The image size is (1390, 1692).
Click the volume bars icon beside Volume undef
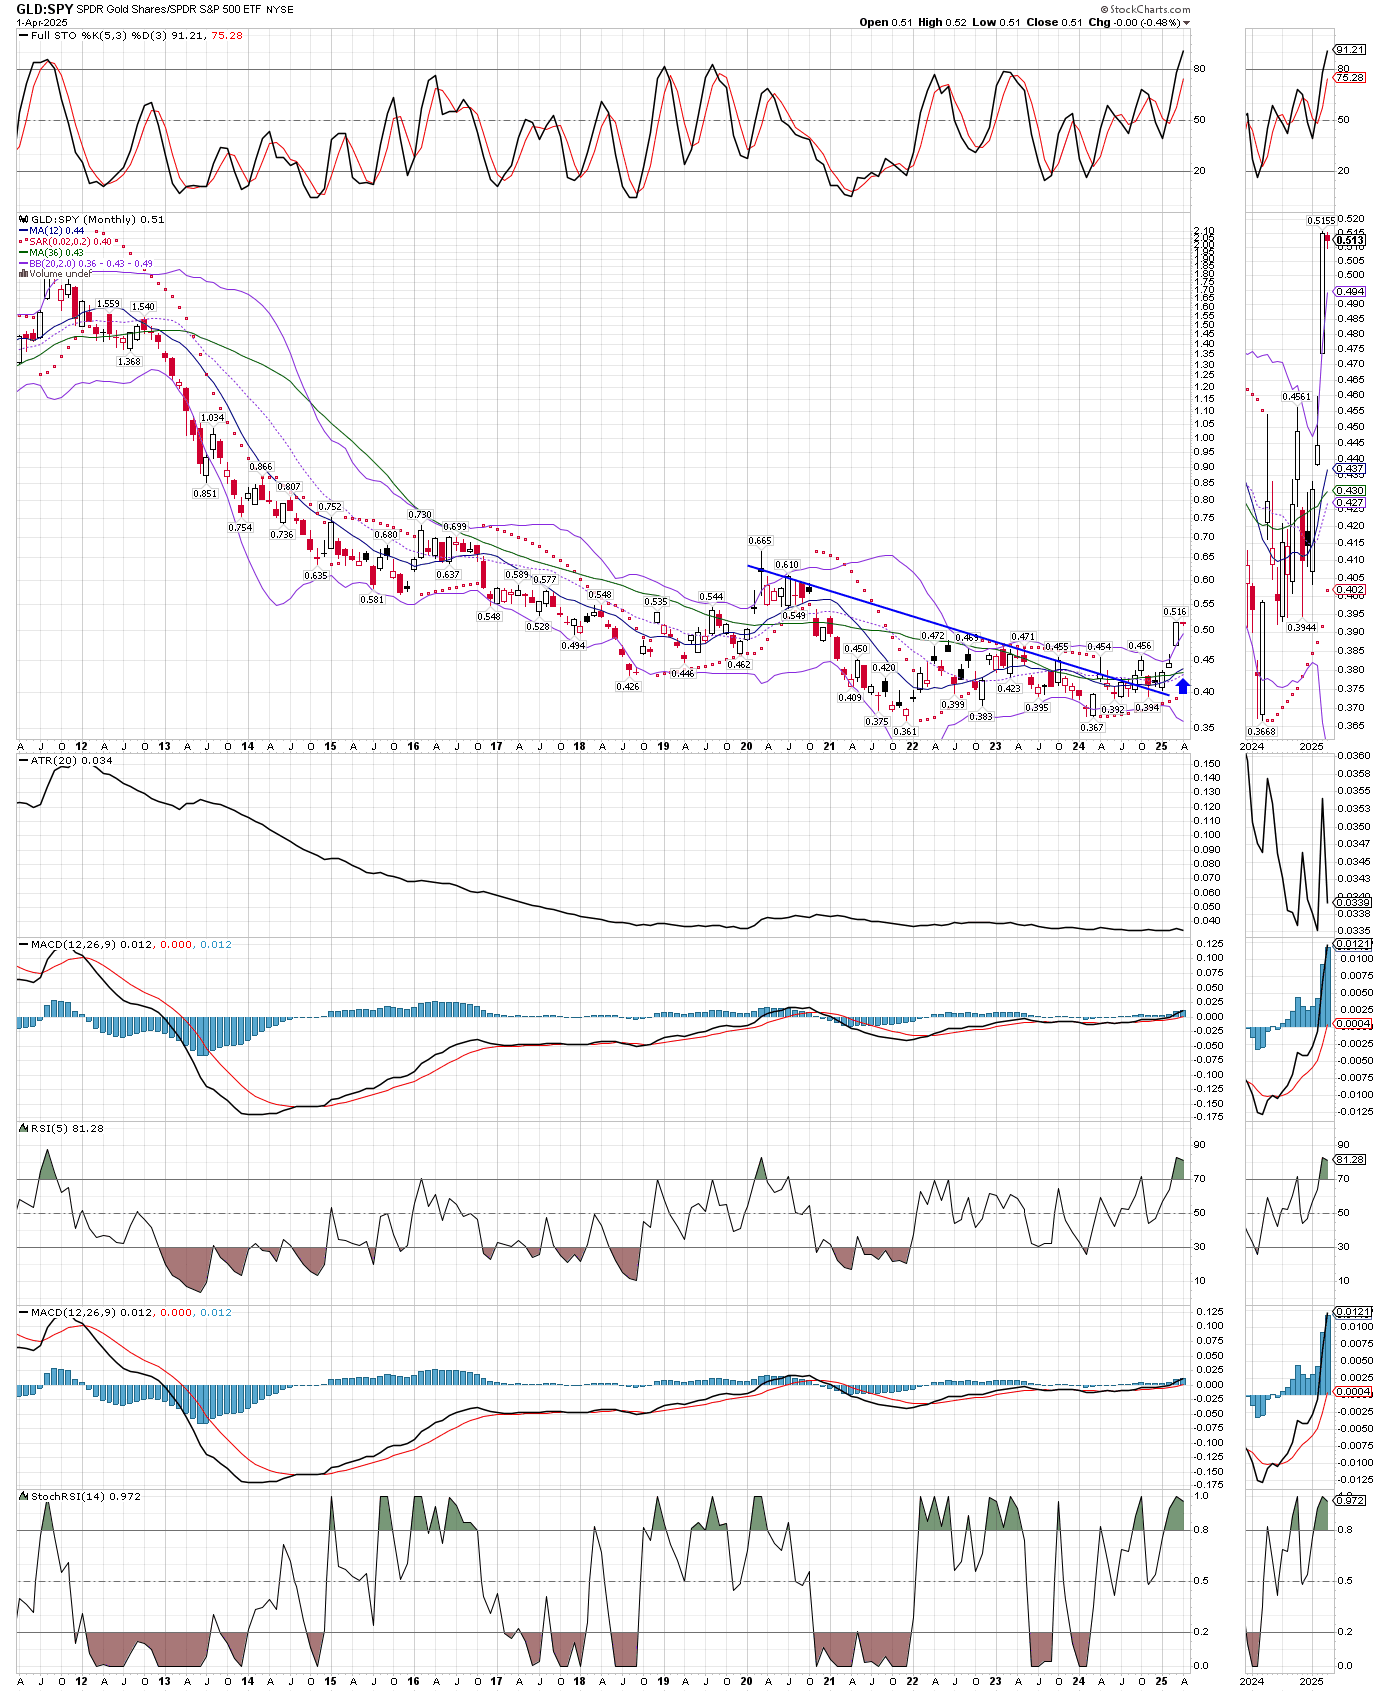tap(24, 274)
